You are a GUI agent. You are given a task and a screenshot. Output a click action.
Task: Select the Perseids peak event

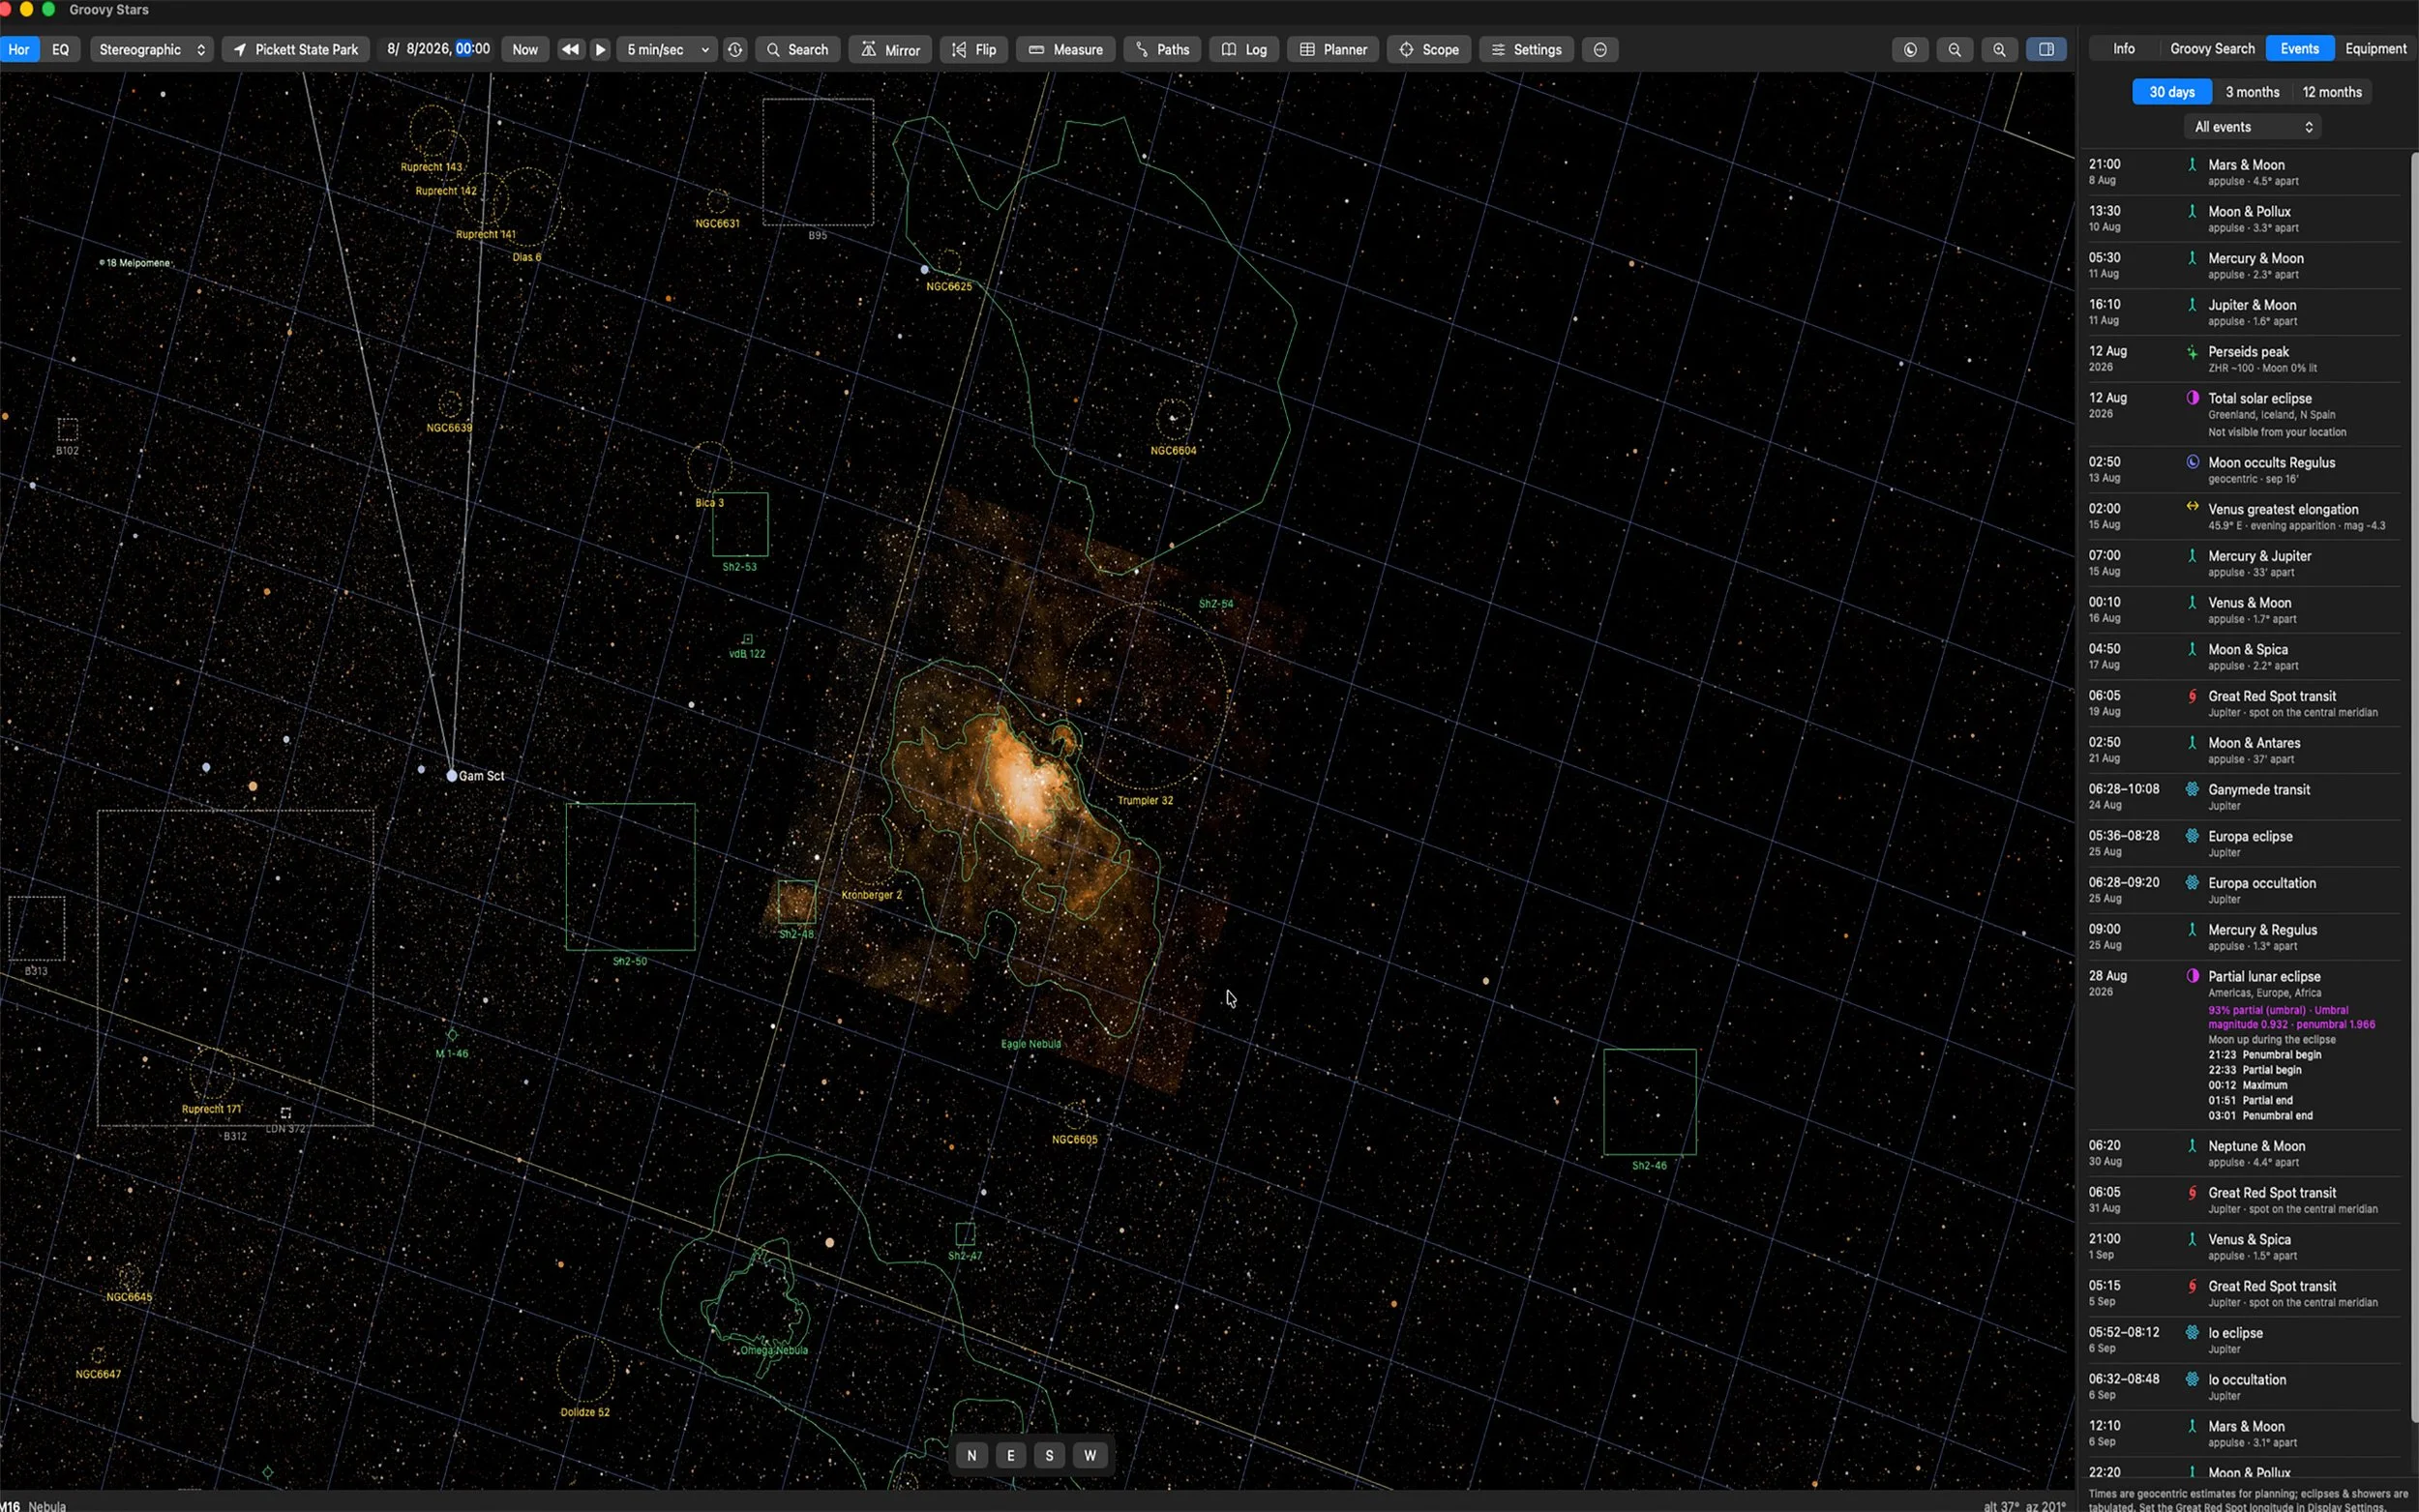click(2243, 359)
